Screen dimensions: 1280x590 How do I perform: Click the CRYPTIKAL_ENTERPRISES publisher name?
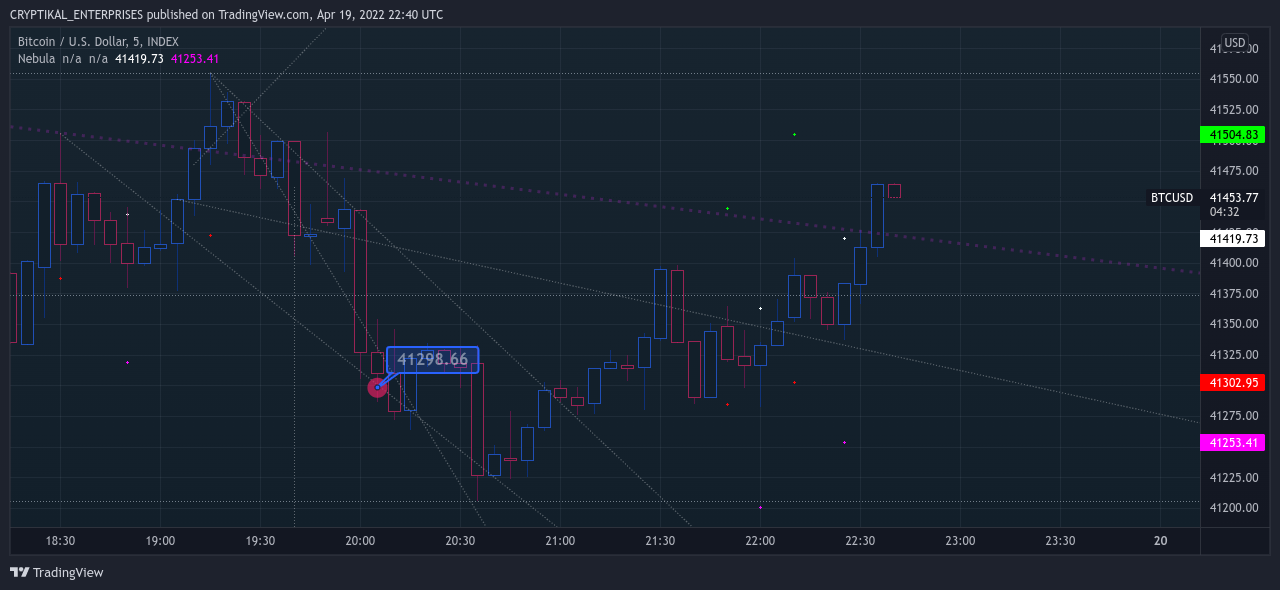coord(76,15)
